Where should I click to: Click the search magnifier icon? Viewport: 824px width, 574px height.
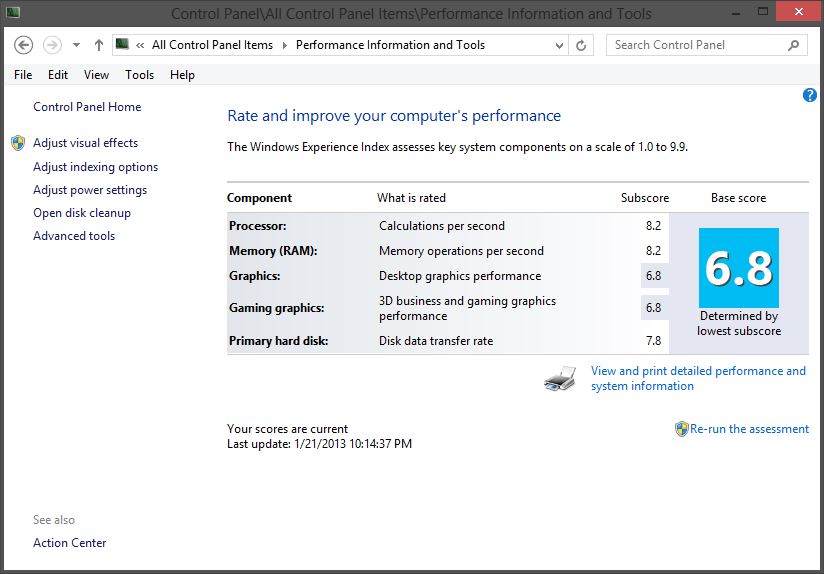(794, 45)
